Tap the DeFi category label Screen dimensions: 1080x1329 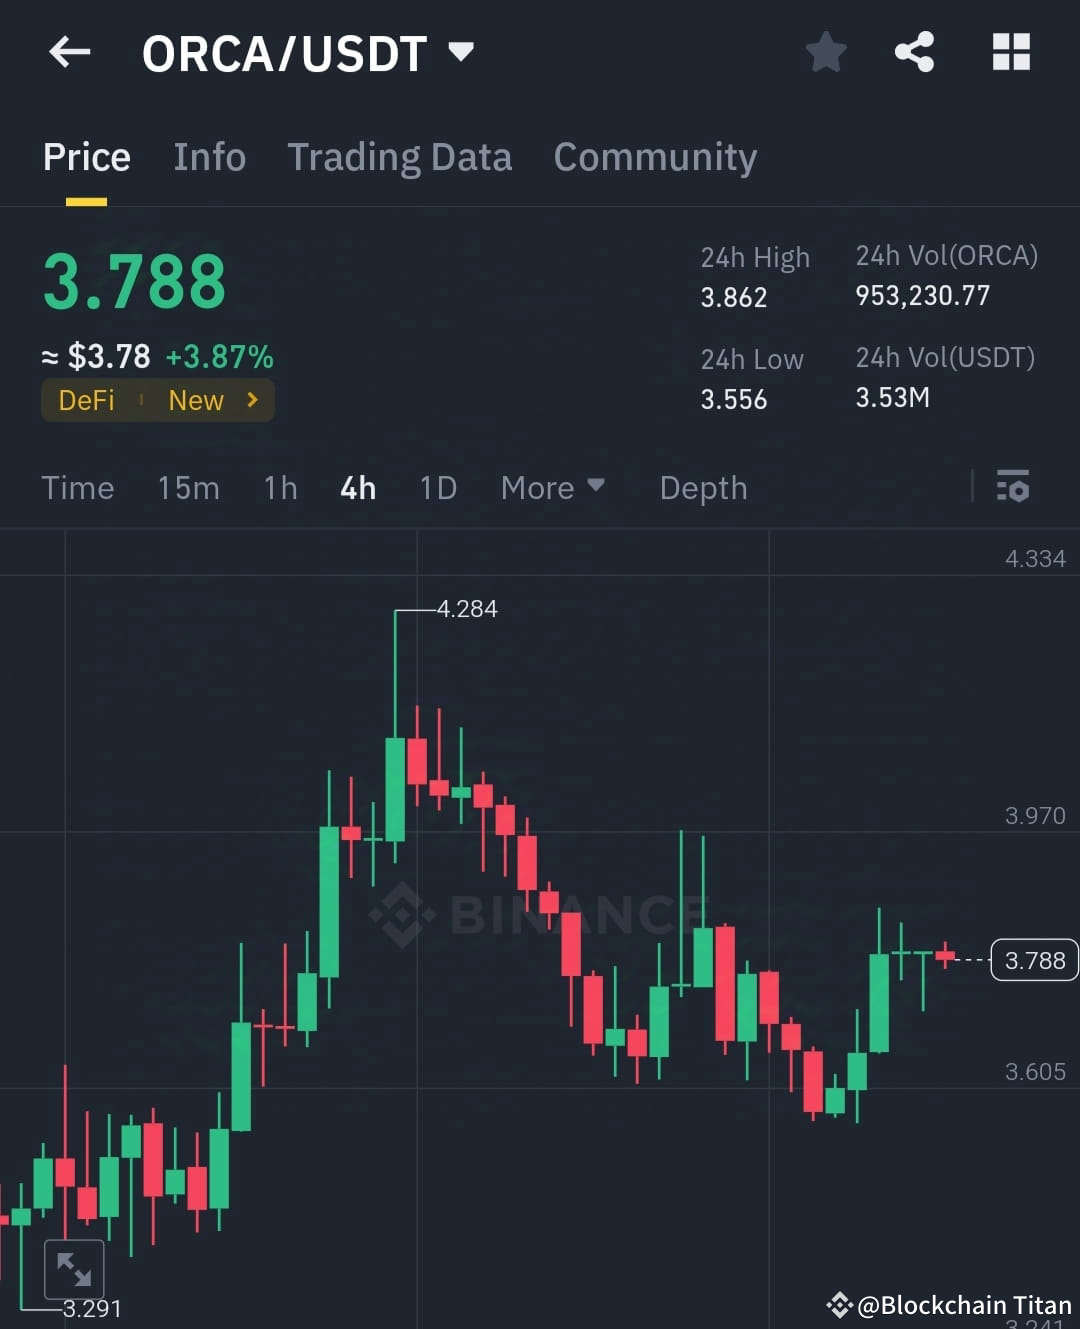[x=86, y=400]
